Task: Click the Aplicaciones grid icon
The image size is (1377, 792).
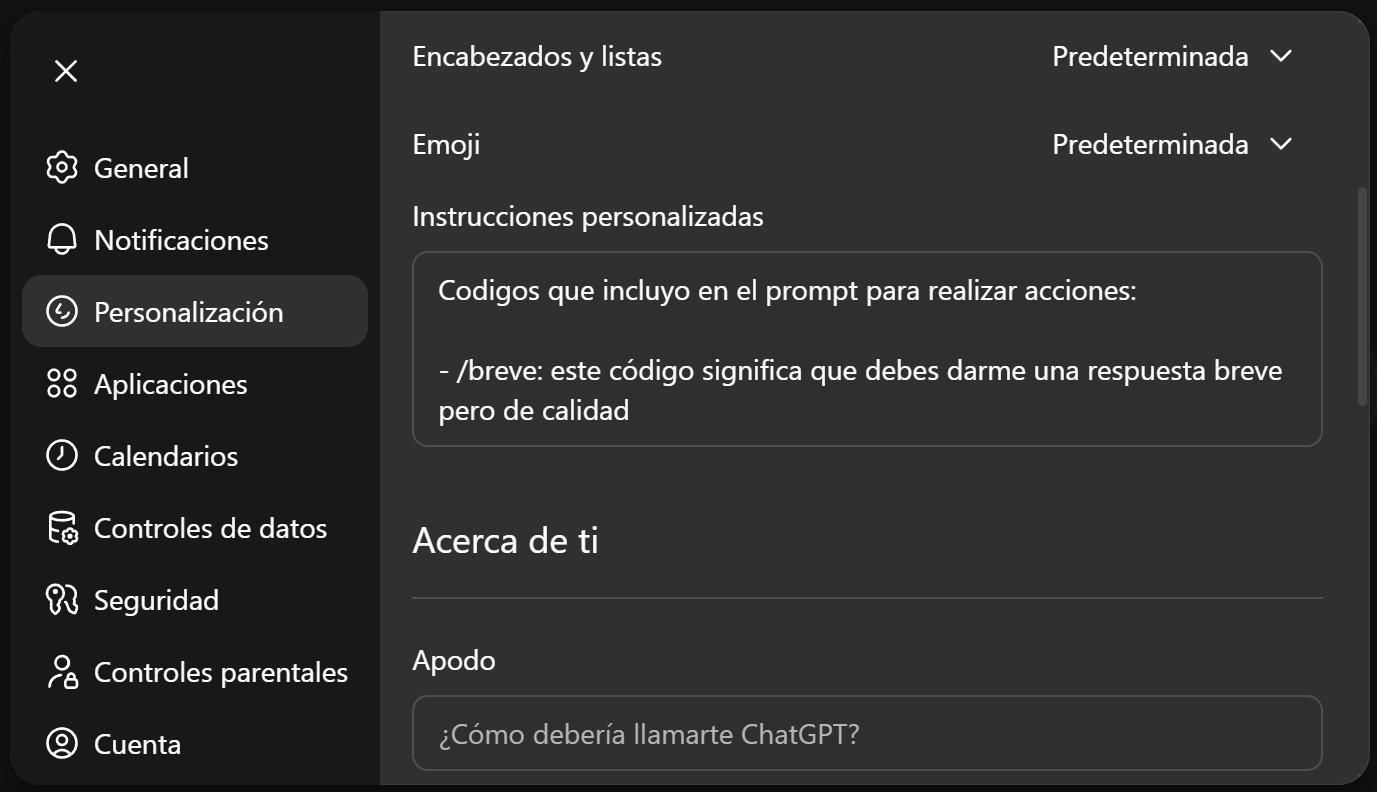Action: (62, 384)
